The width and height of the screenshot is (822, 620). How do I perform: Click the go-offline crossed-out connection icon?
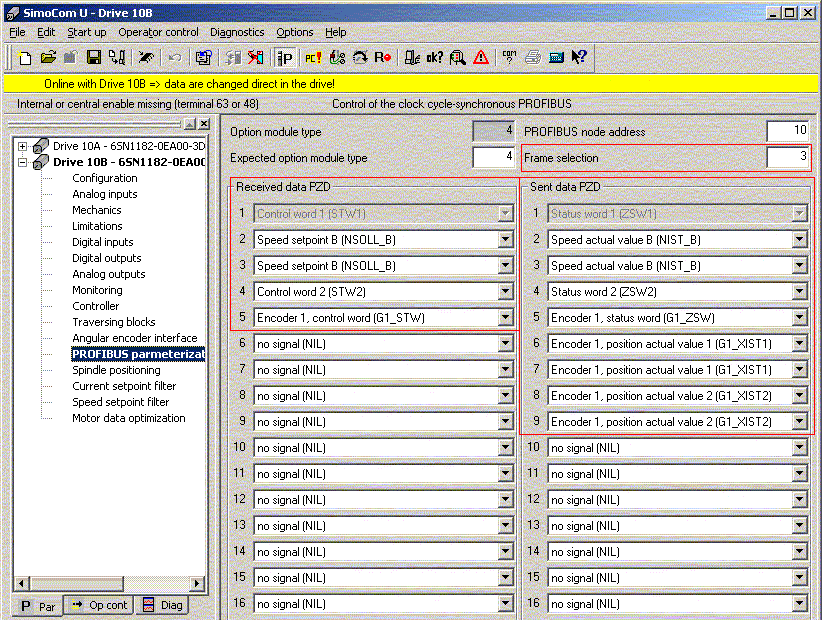point(256,57)
